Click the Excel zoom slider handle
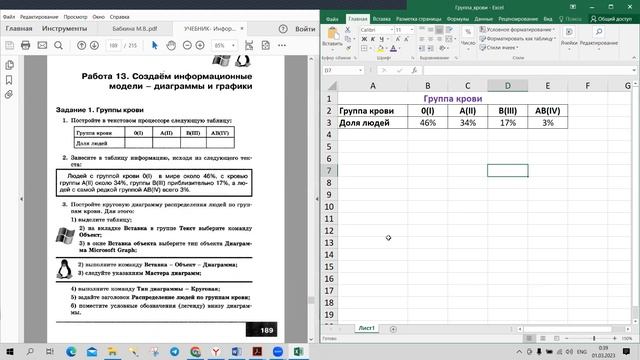Viewport: 640px width, 360px height. coord(594,338)
